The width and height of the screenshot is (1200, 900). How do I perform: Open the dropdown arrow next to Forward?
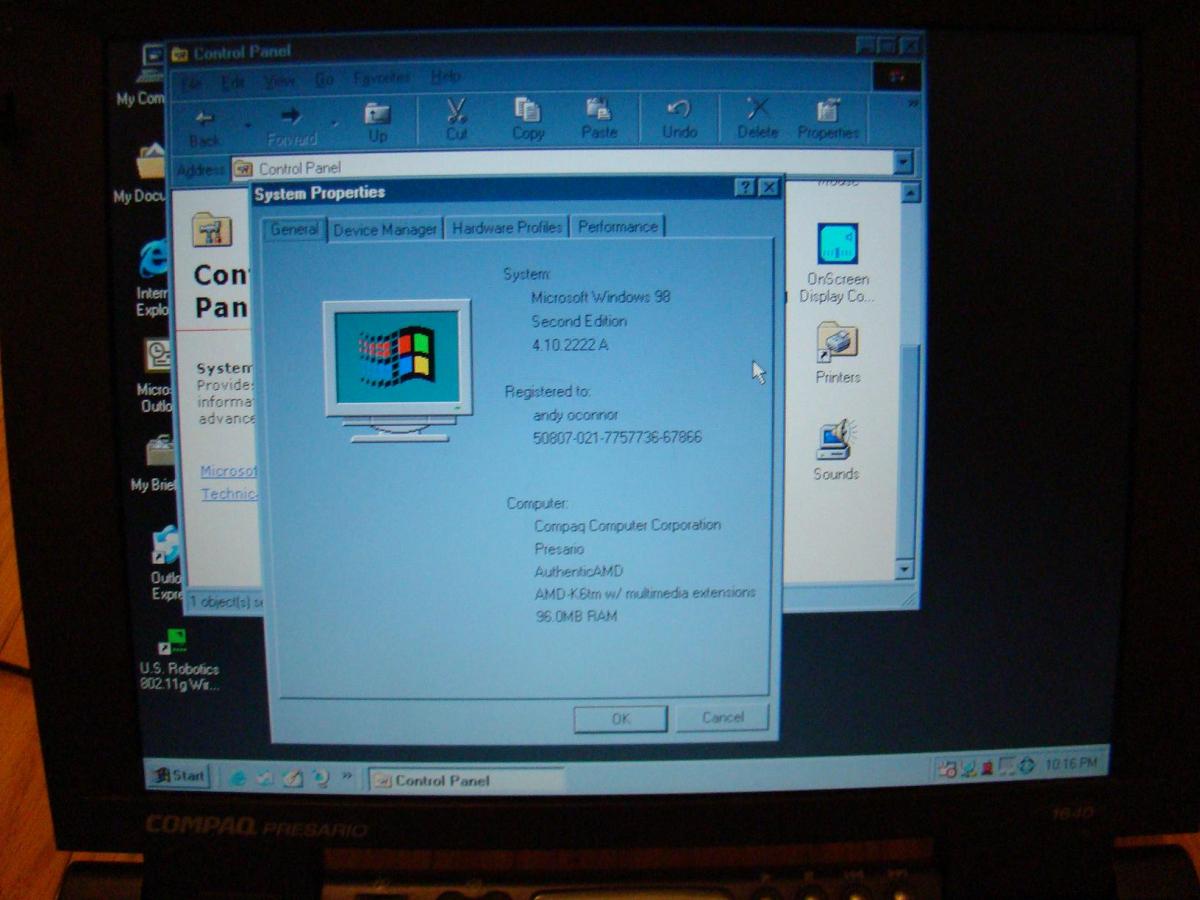pyautogui.click(x=335, y=123)
